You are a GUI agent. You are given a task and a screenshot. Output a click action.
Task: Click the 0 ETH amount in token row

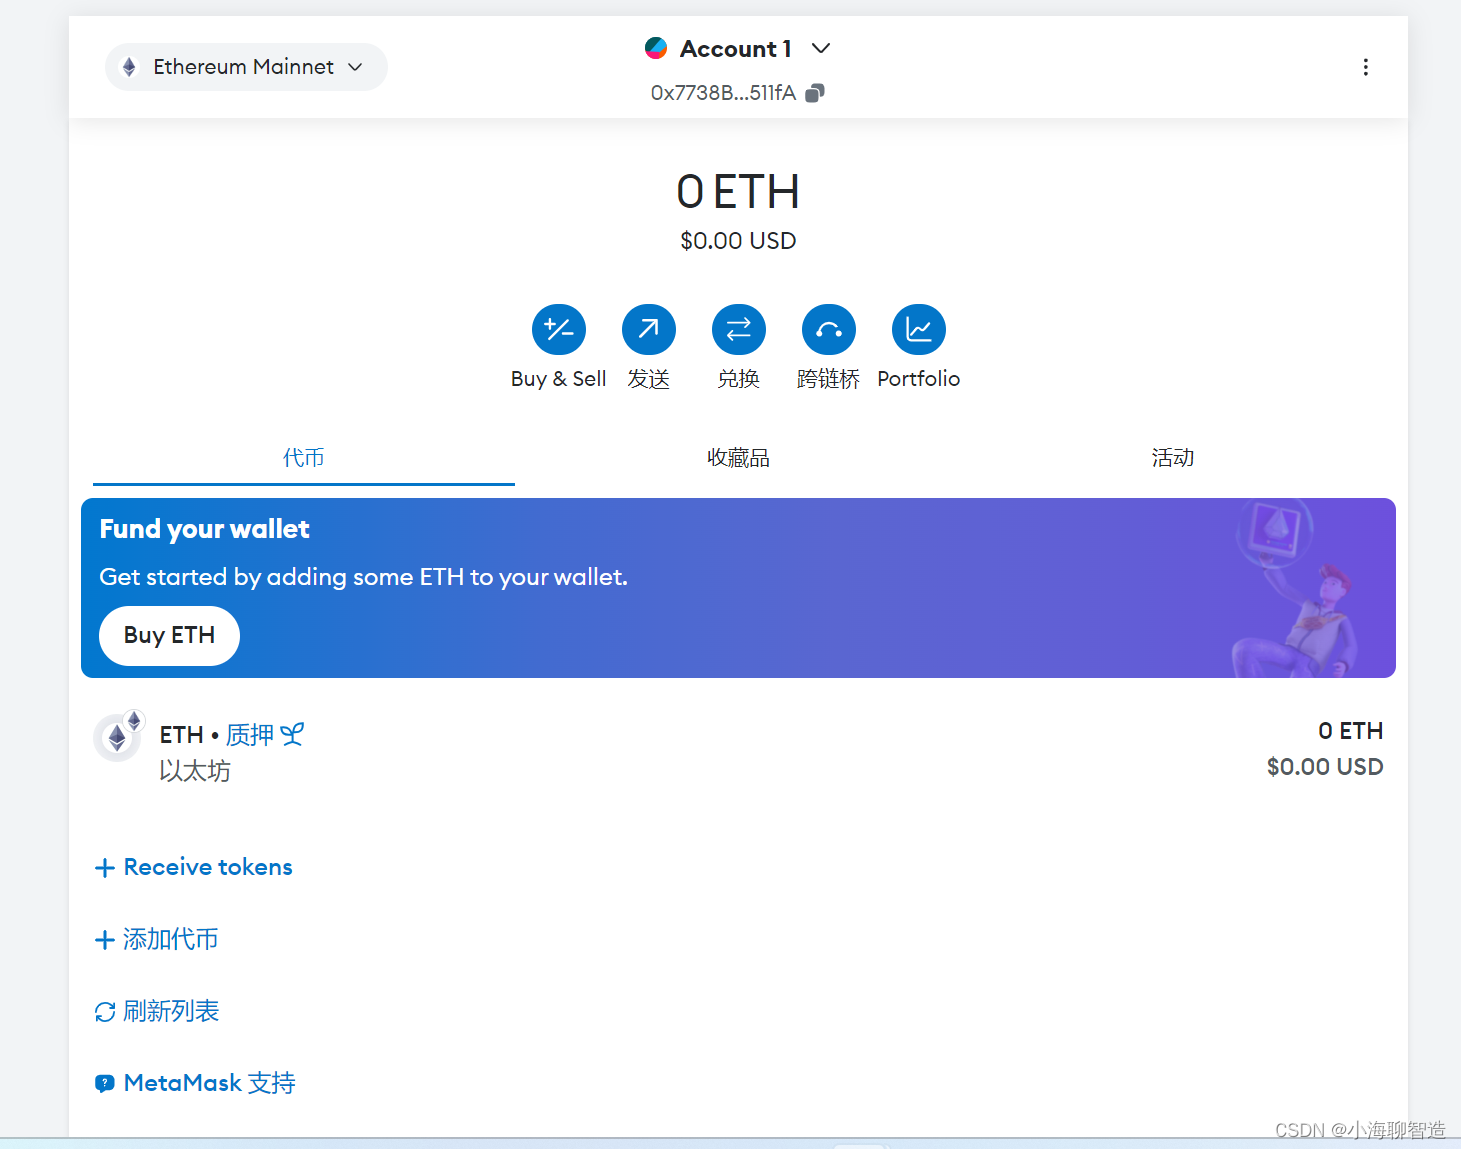1350,731
